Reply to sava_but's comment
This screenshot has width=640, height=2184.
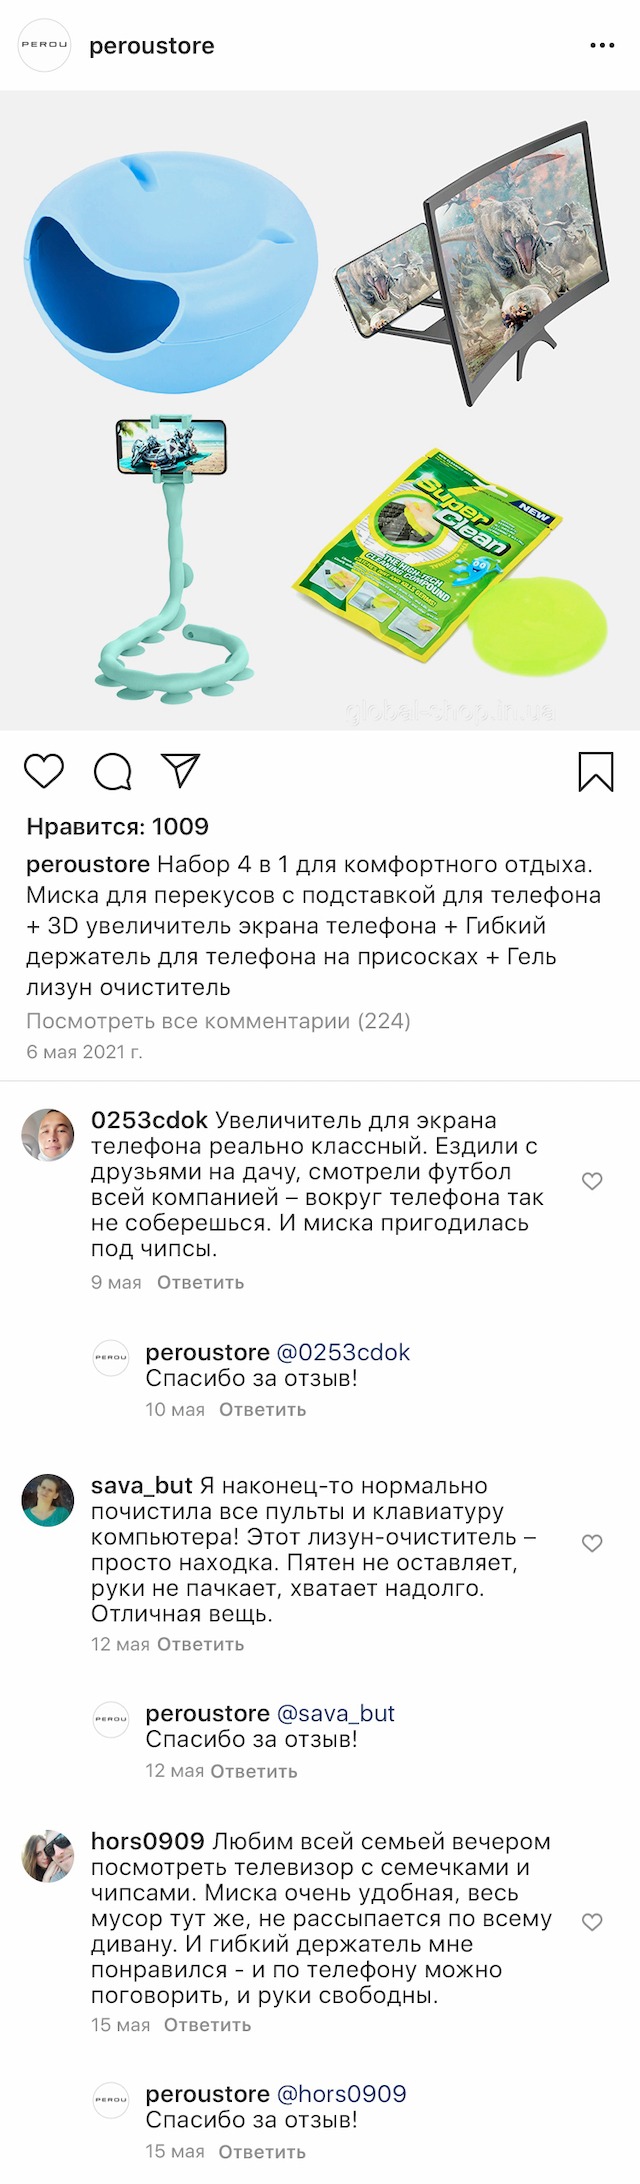coord(200,1644)
